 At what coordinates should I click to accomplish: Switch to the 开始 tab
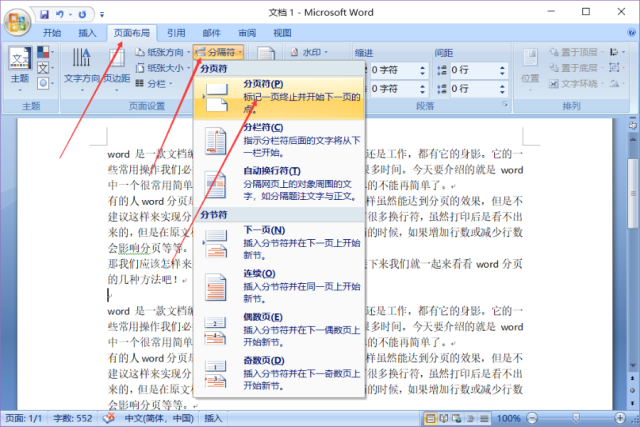point(52,33)
